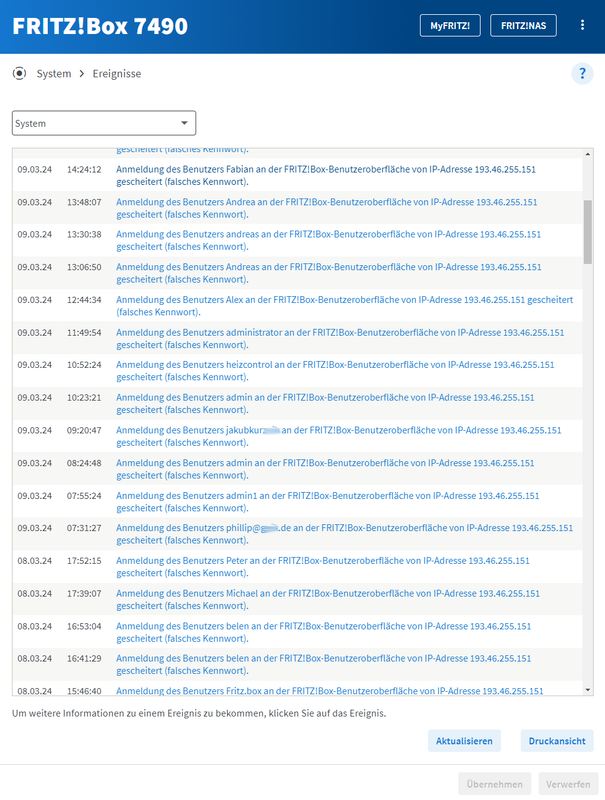Open MyFRITZ! from the header
605x800 pixels.
[450, 26]
